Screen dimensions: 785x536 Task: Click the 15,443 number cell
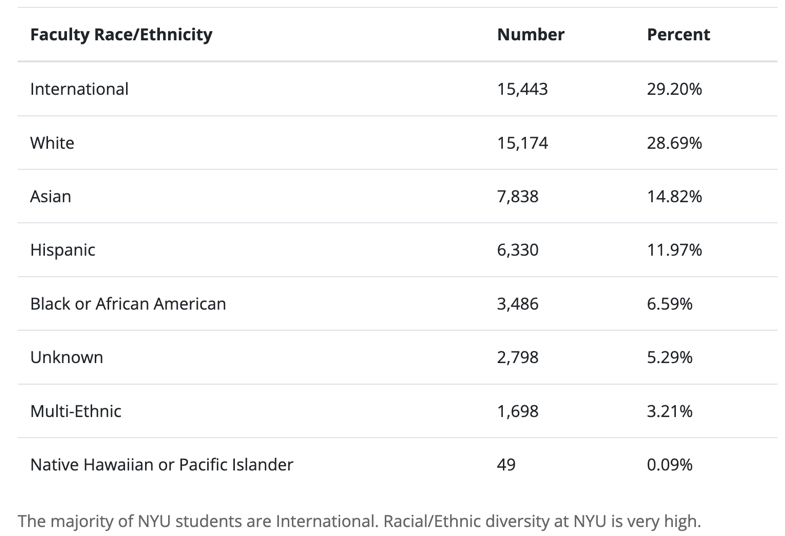(522, 89)
